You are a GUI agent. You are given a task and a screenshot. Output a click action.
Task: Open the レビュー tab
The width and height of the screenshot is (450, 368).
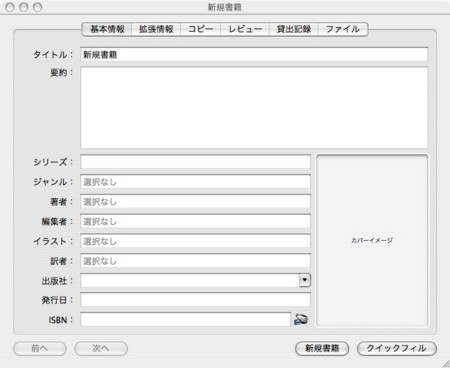(x=245, y=29)
